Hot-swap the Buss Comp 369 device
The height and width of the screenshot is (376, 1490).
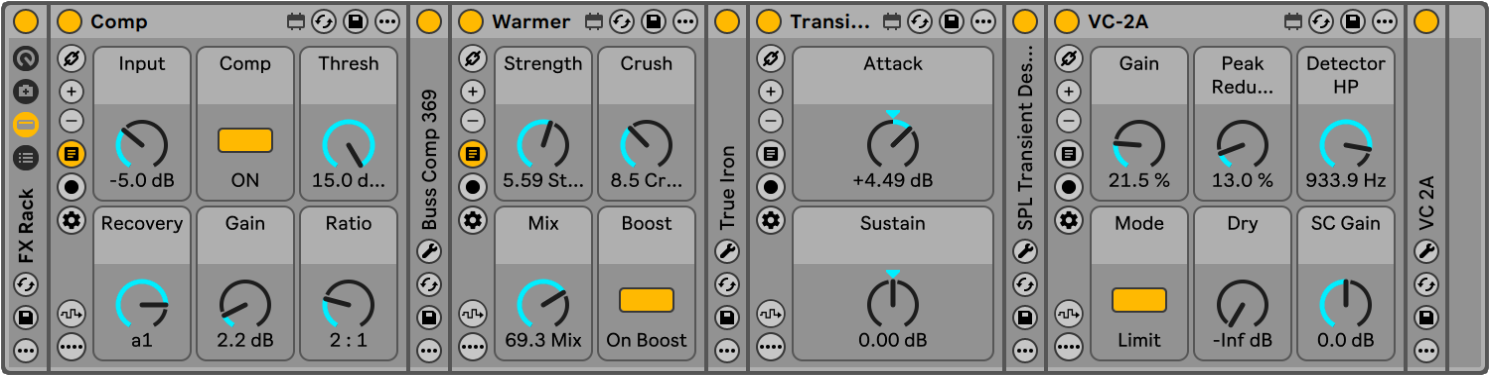point(429,284)
